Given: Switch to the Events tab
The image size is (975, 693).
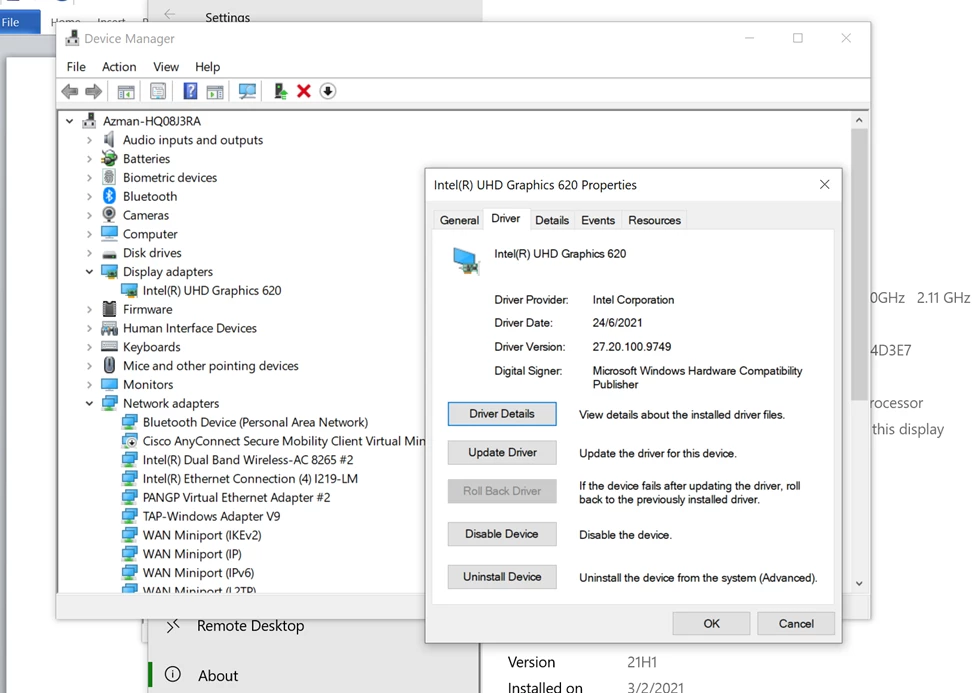Looking at the screenshot, I should (x=598, y=220).
